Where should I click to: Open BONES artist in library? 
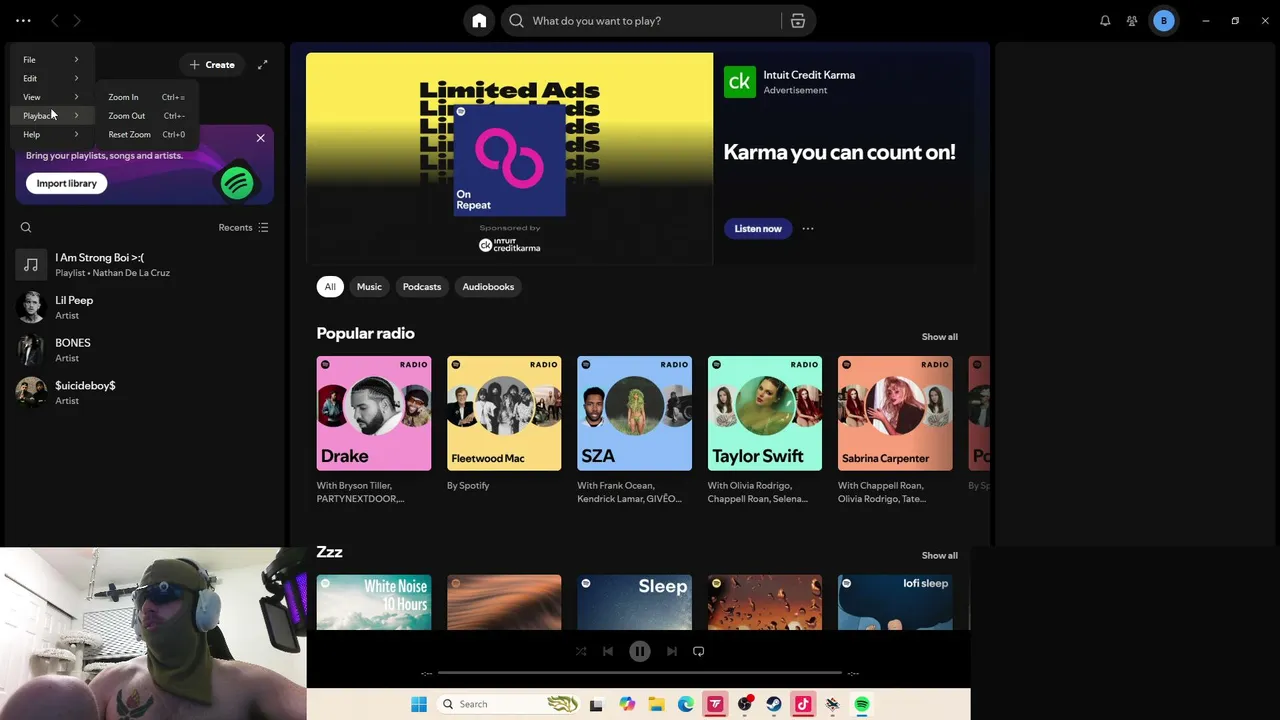pyautogui.click(x=145, y=350)
